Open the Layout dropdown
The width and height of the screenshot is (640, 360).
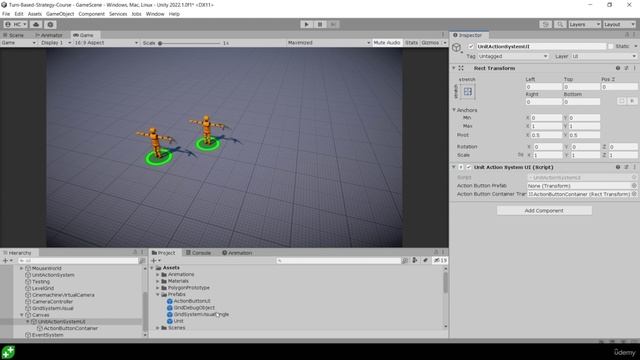click(x=619, y=24)
